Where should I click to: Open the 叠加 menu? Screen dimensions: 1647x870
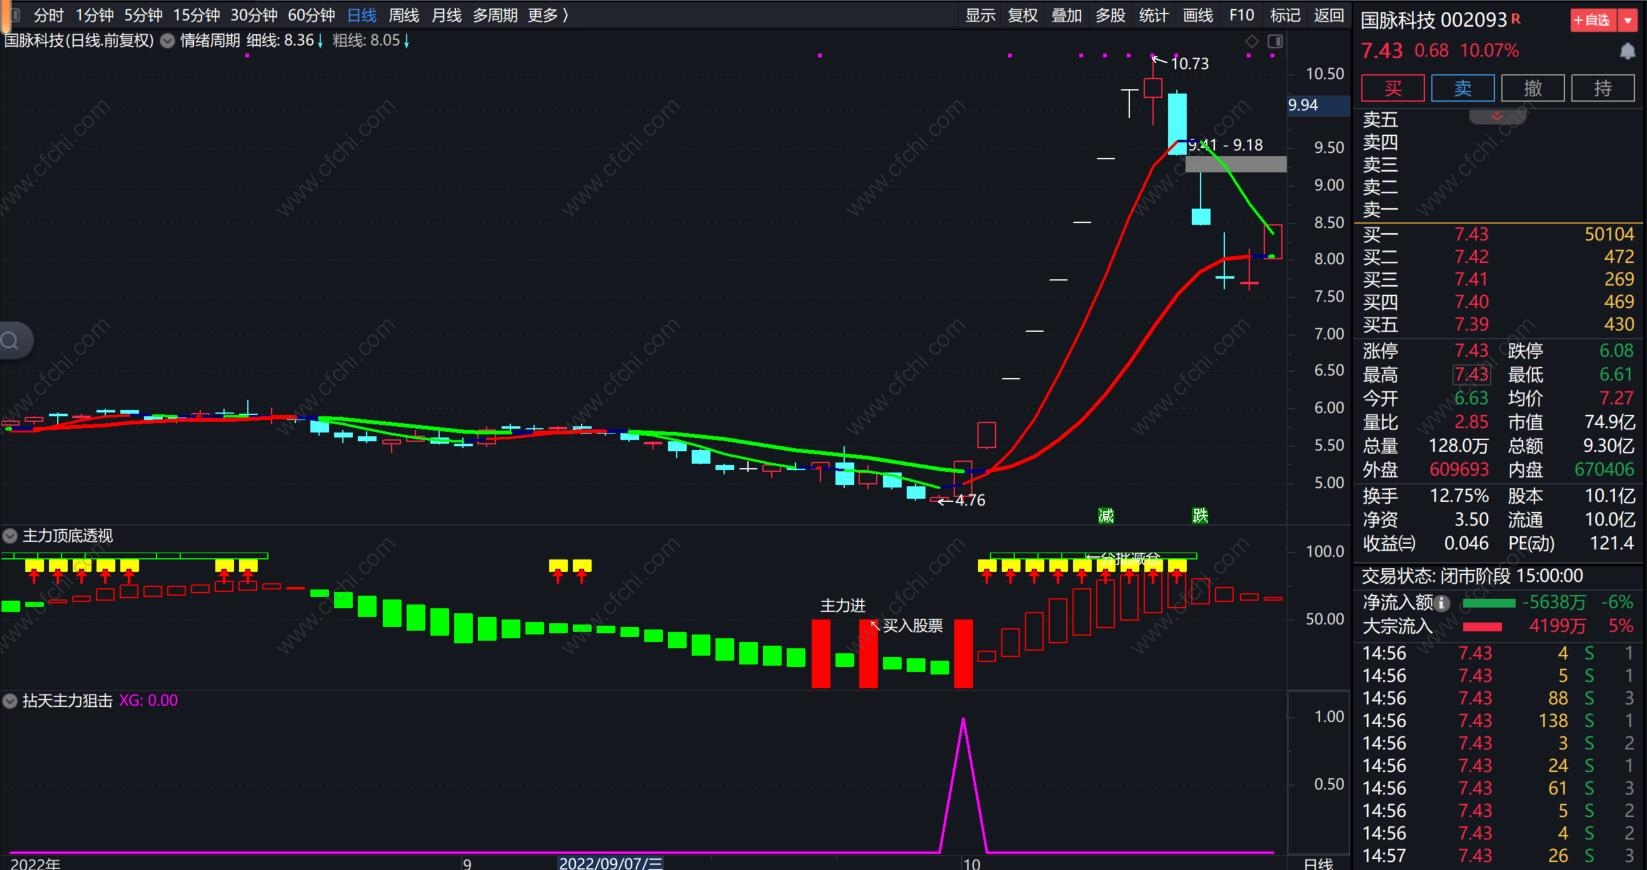click(x=1067, y=15)
